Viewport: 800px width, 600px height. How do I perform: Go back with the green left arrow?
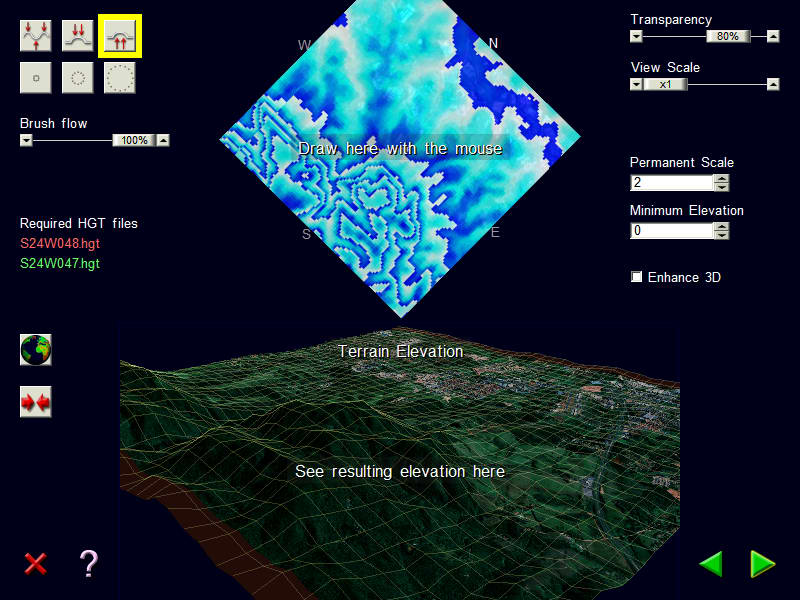[711, 564]
